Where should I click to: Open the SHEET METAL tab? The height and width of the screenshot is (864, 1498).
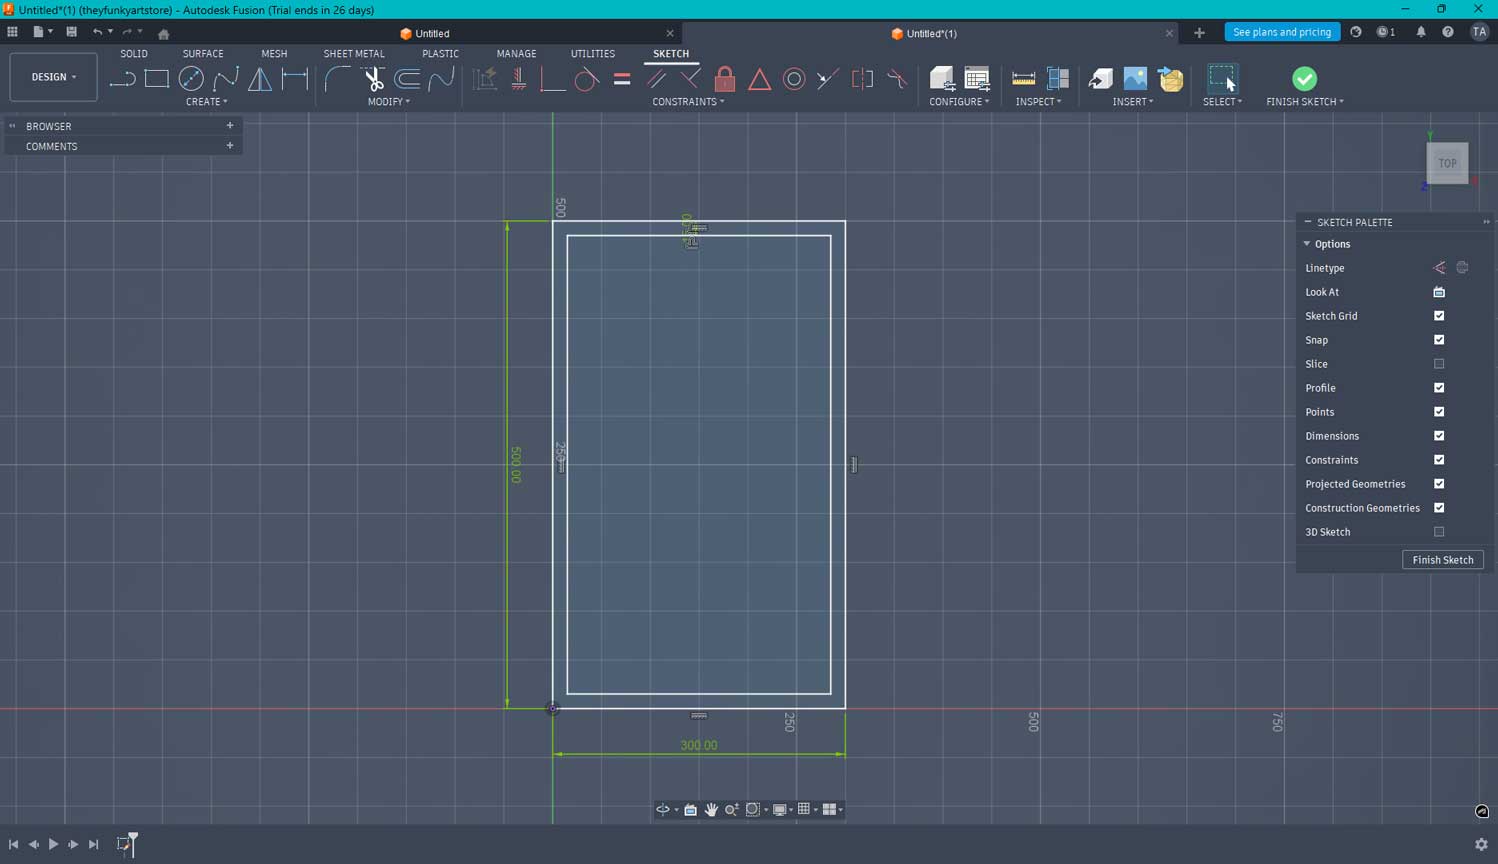354,54
